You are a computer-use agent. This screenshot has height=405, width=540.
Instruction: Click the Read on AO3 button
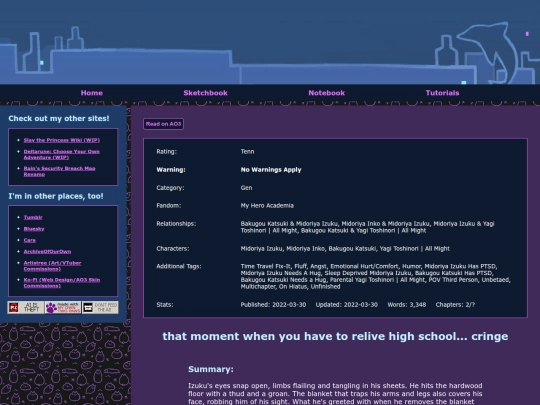point(163,124)
